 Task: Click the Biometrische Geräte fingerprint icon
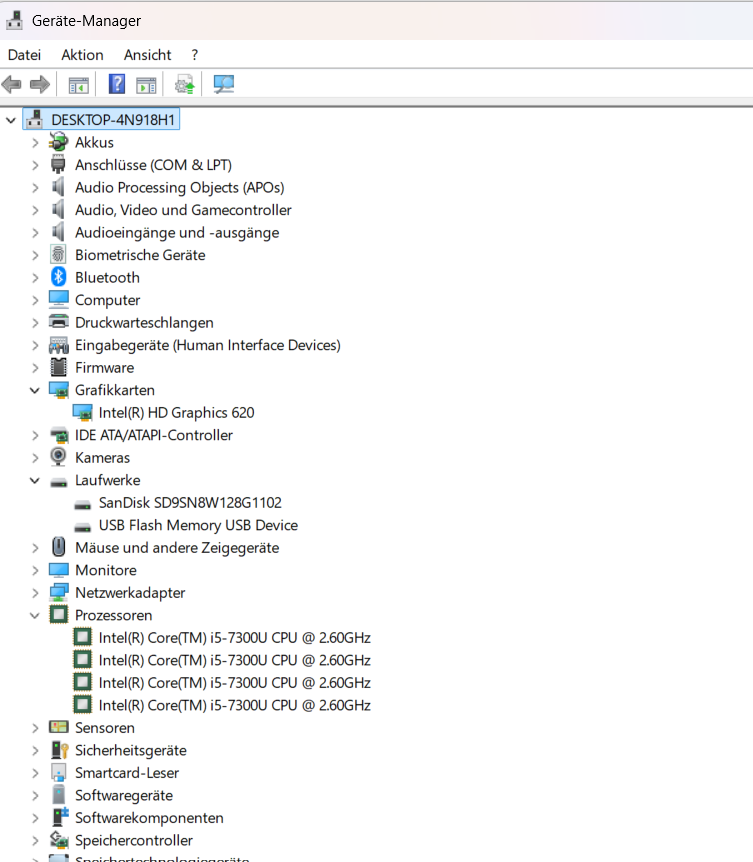(x=58, y=255)
